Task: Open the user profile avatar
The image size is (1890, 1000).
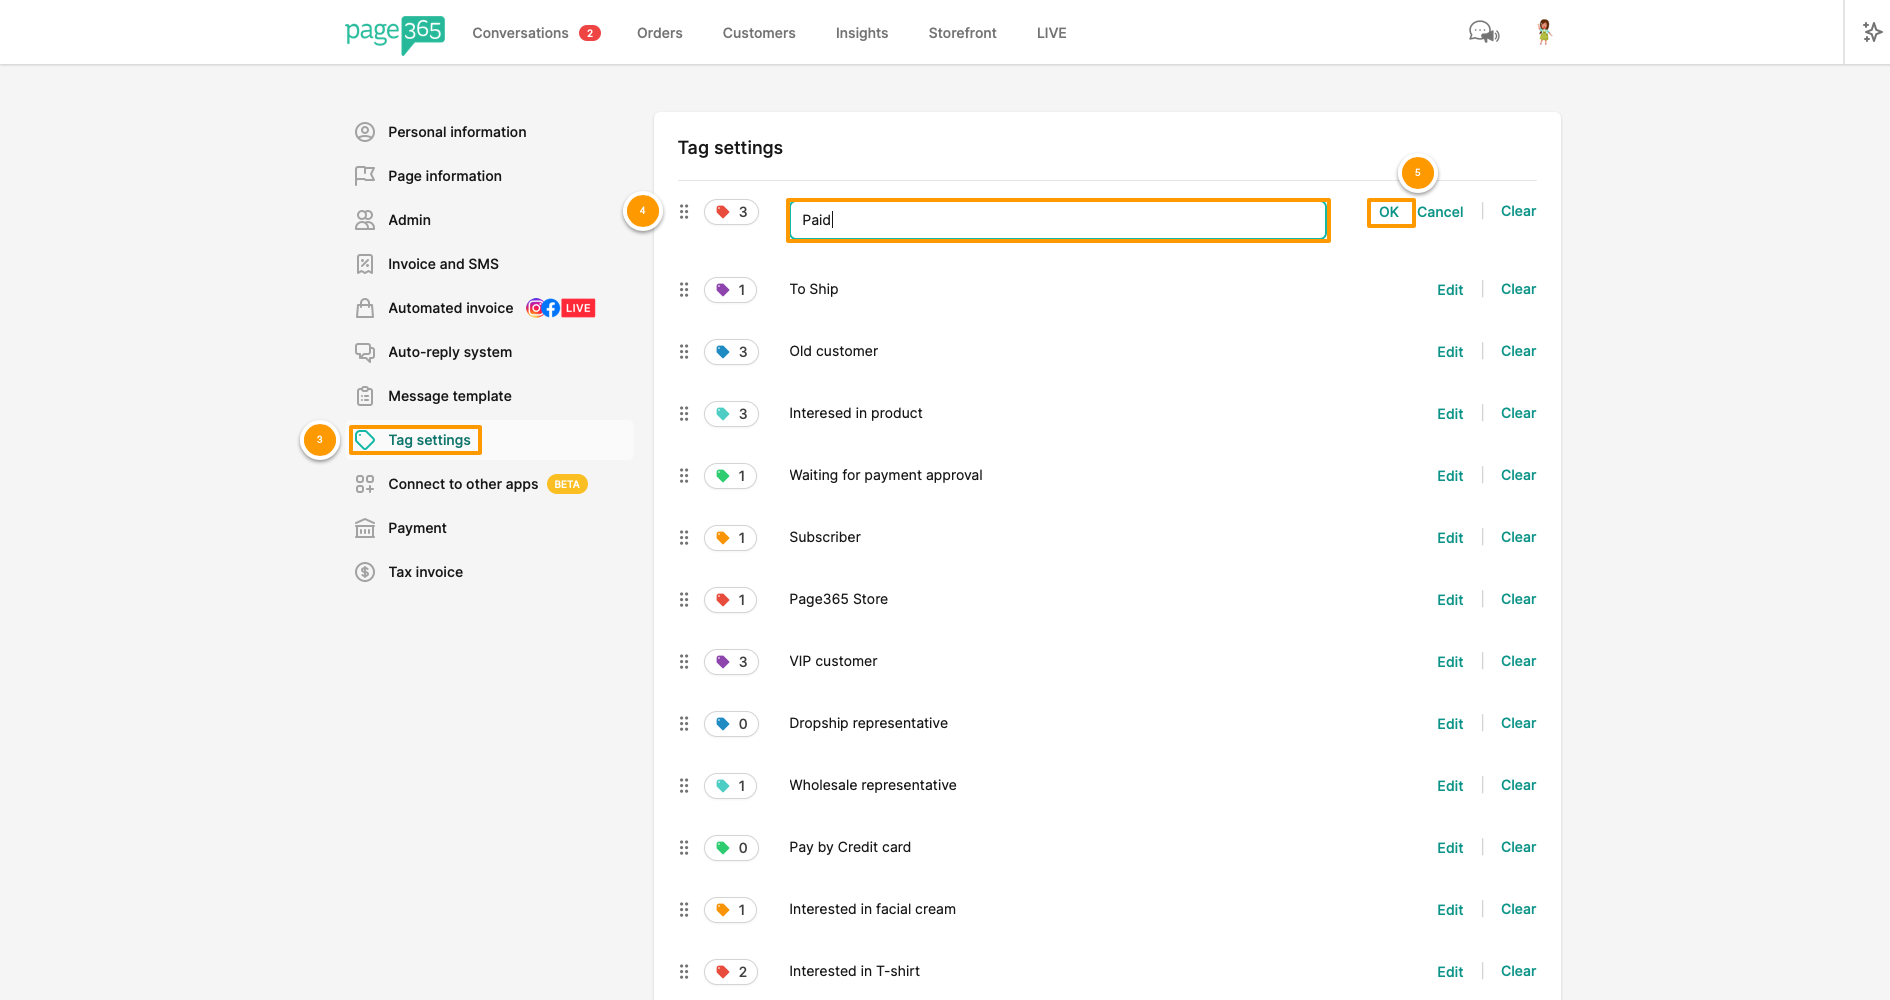Action: 1544,33
